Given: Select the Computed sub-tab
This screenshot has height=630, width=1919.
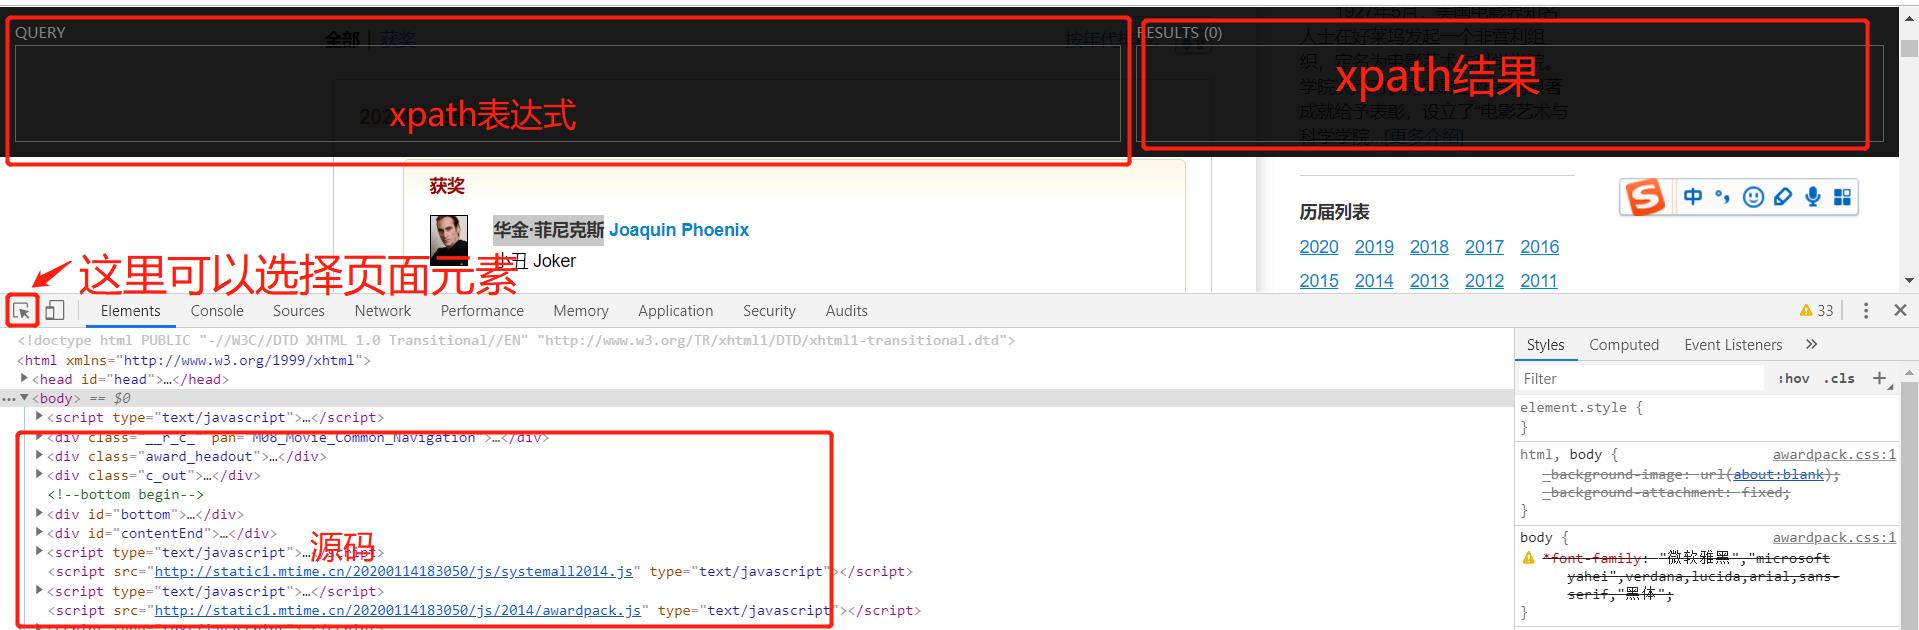Looking at the screenshot, I should [x=1624, y=344].
